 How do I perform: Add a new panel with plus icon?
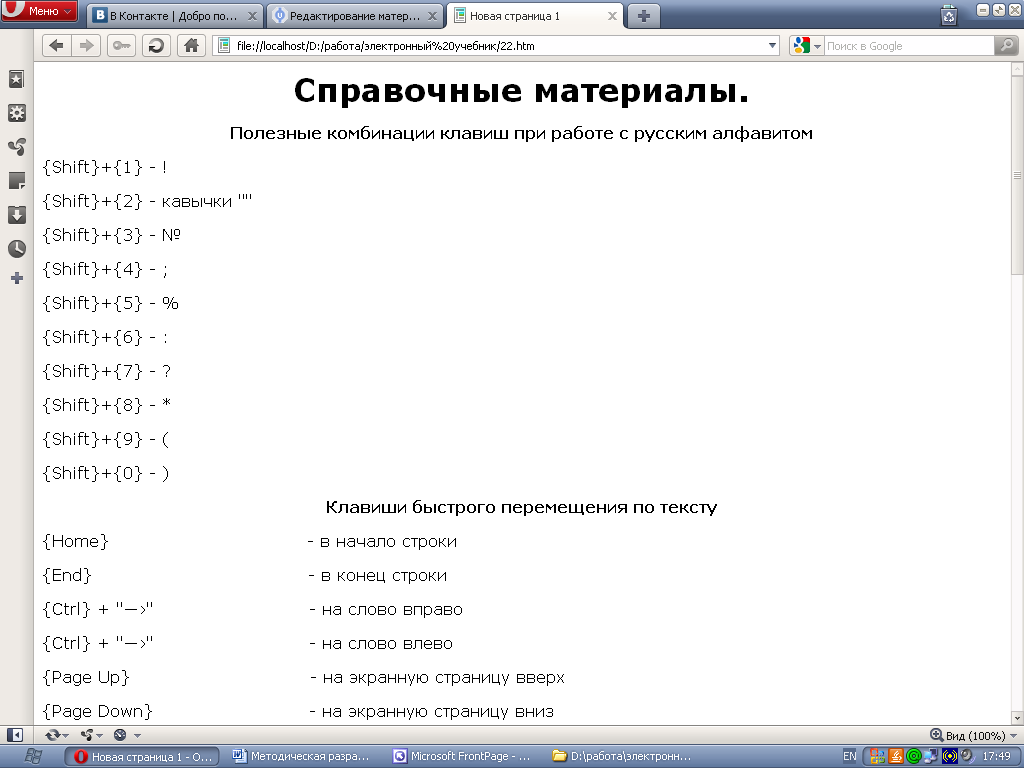click(x=16, y=279)
